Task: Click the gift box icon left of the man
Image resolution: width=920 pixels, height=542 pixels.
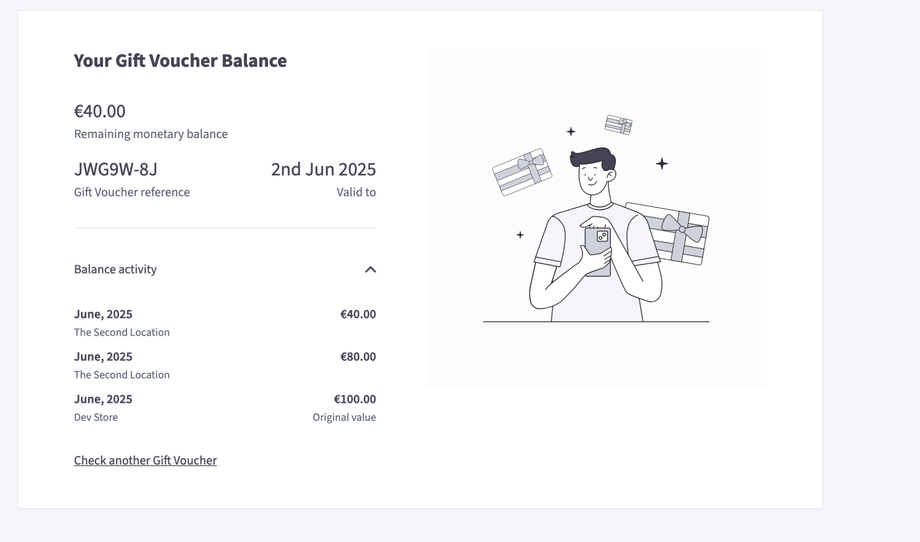Action: tap(522, 172)
